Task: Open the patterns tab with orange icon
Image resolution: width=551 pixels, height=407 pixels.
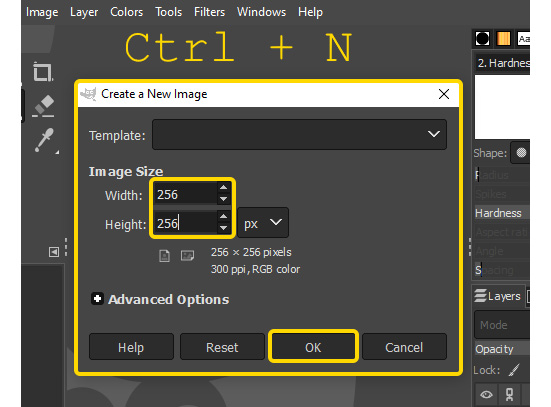Action: 503,38
